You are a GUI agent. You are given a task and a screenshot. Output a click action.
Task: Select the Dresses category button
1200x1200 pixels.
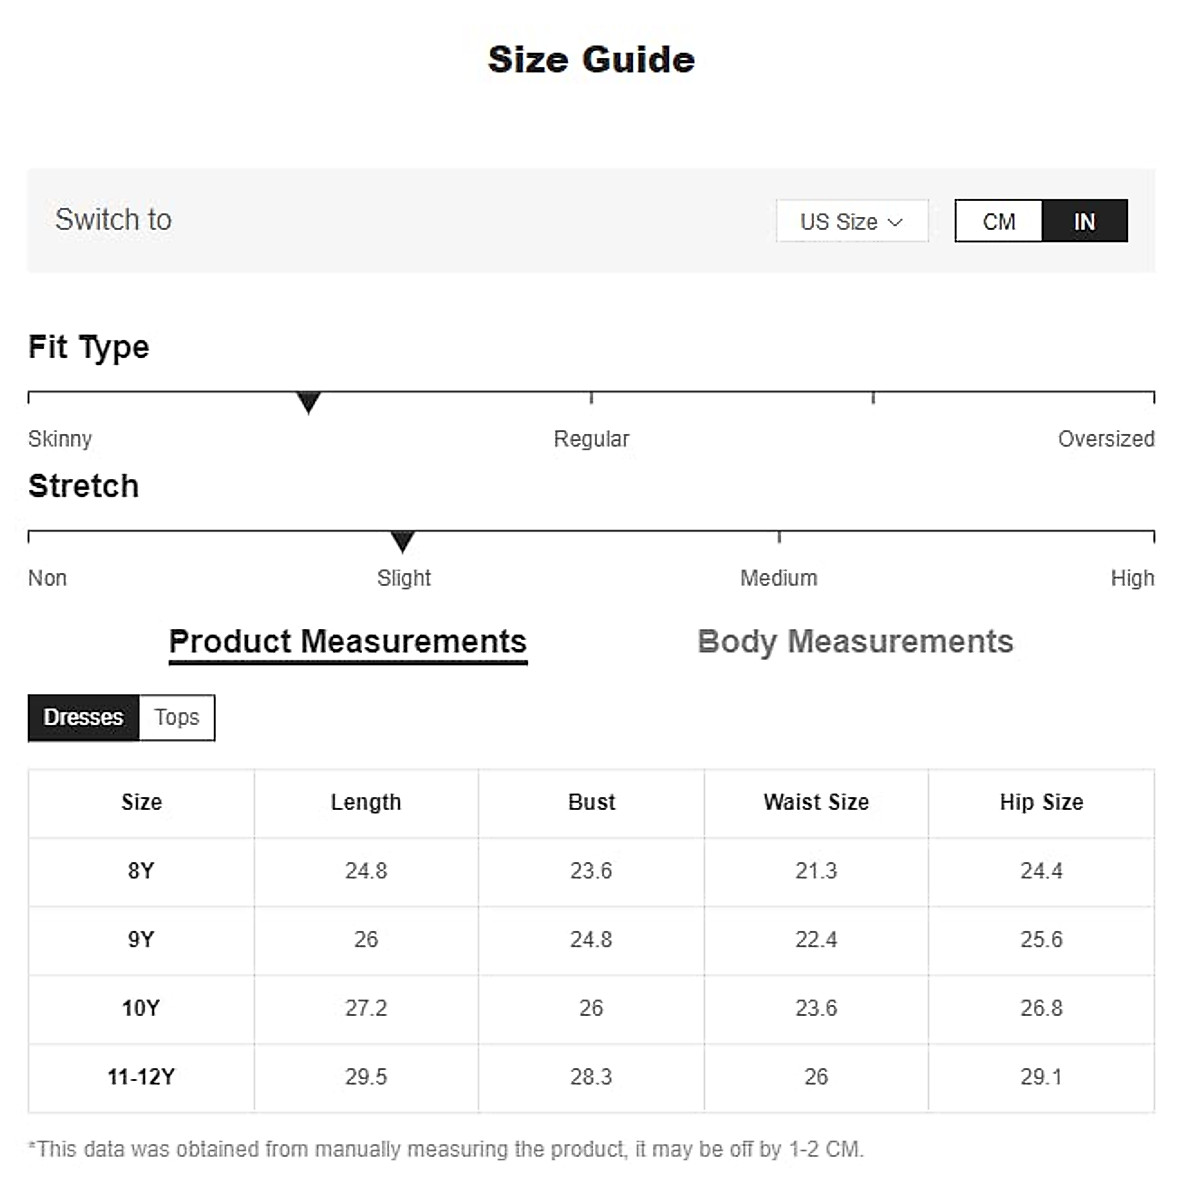tap(83, 717)
